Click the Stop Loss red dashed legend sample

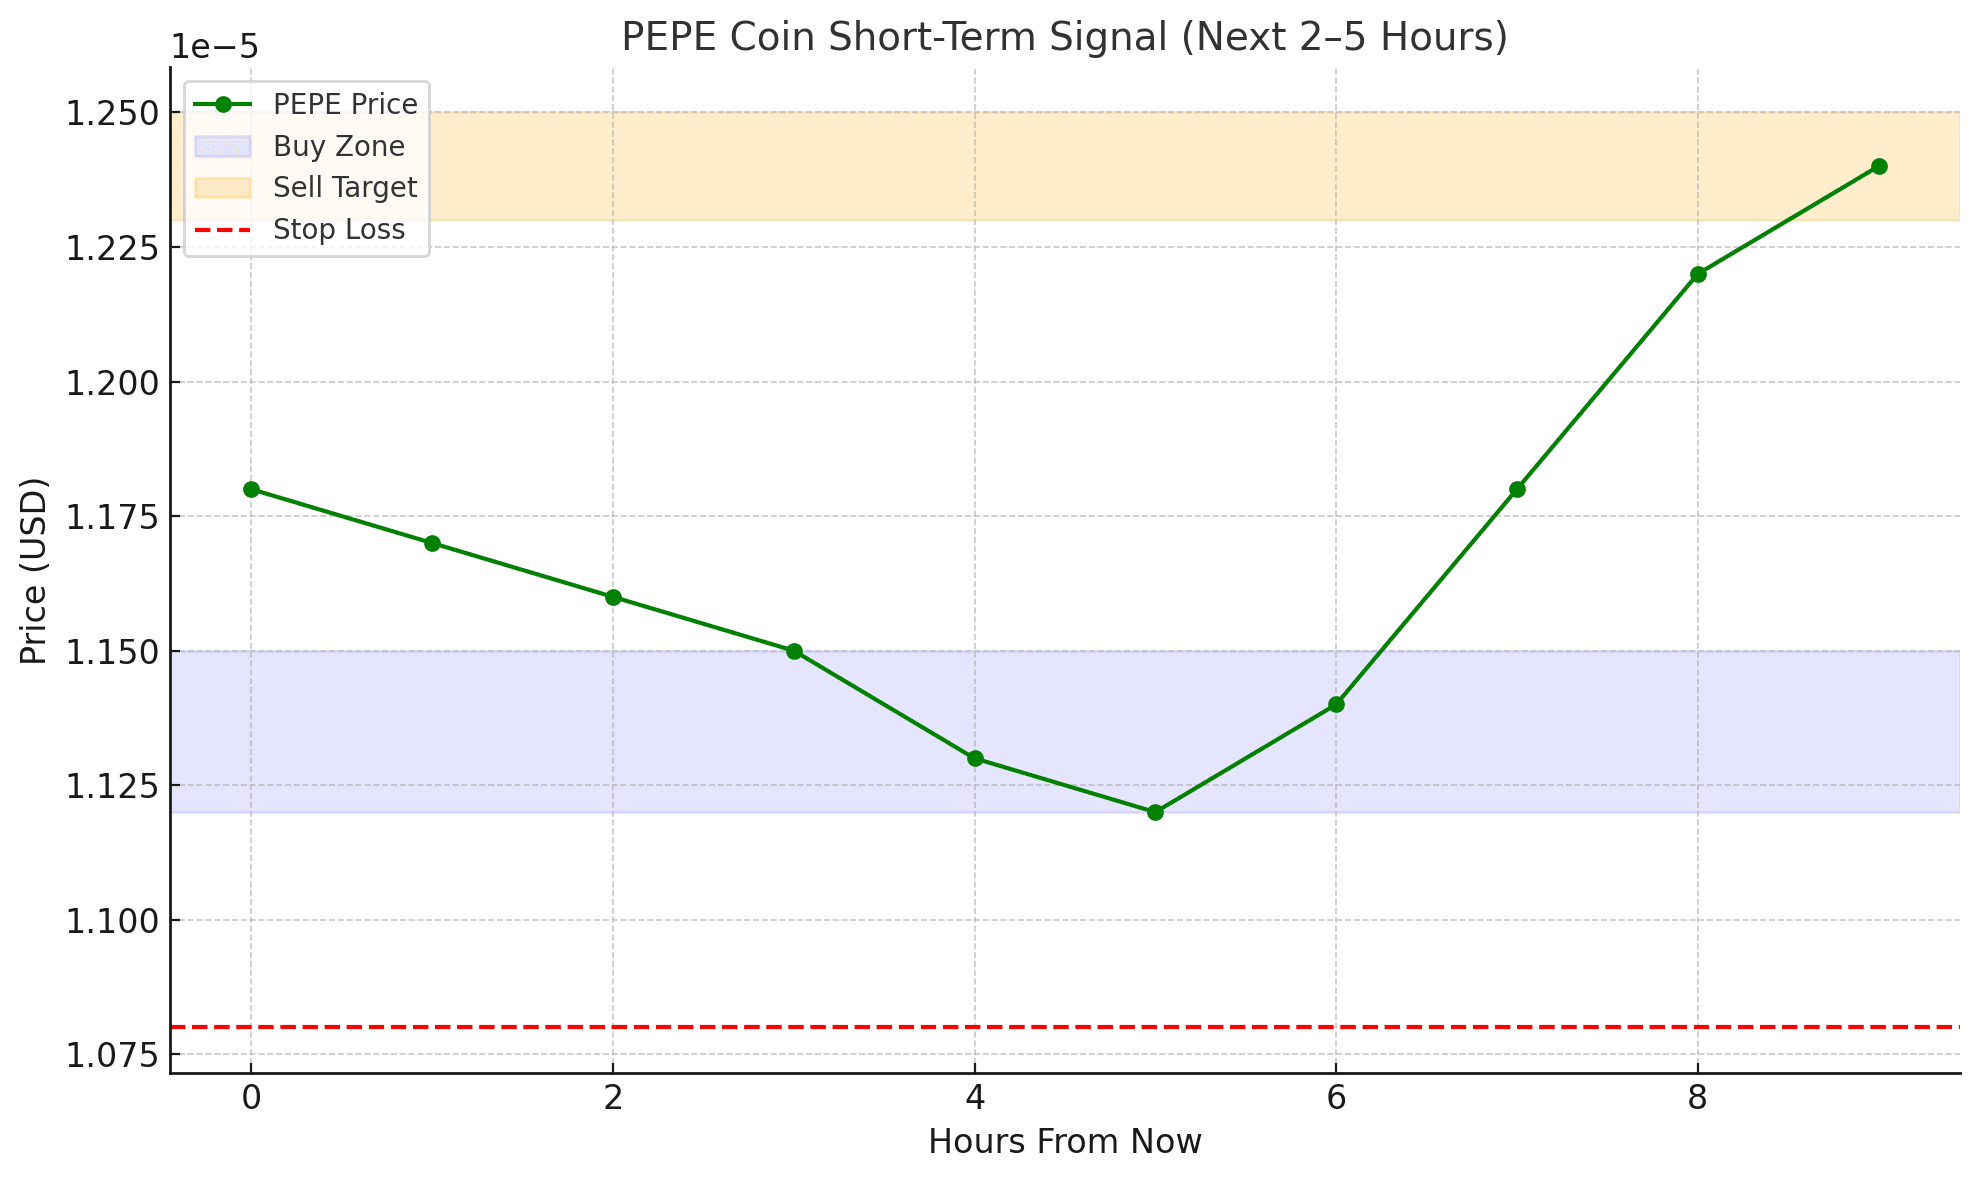pyautogui.click(x=223, y=230)
